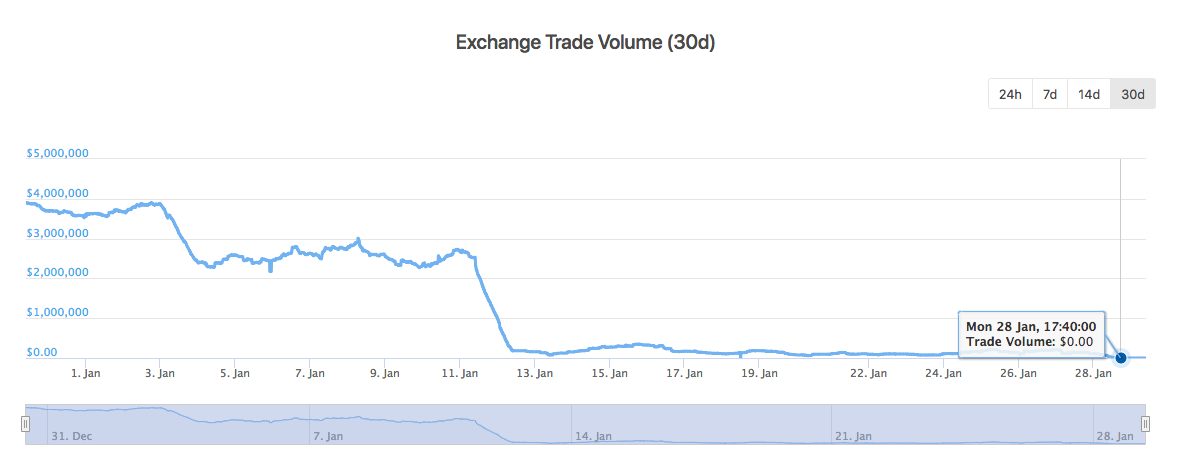Screen dimensions: 1179x468
Task: Click 7. Jan in the navigator strip
Action: coord(330,436)
